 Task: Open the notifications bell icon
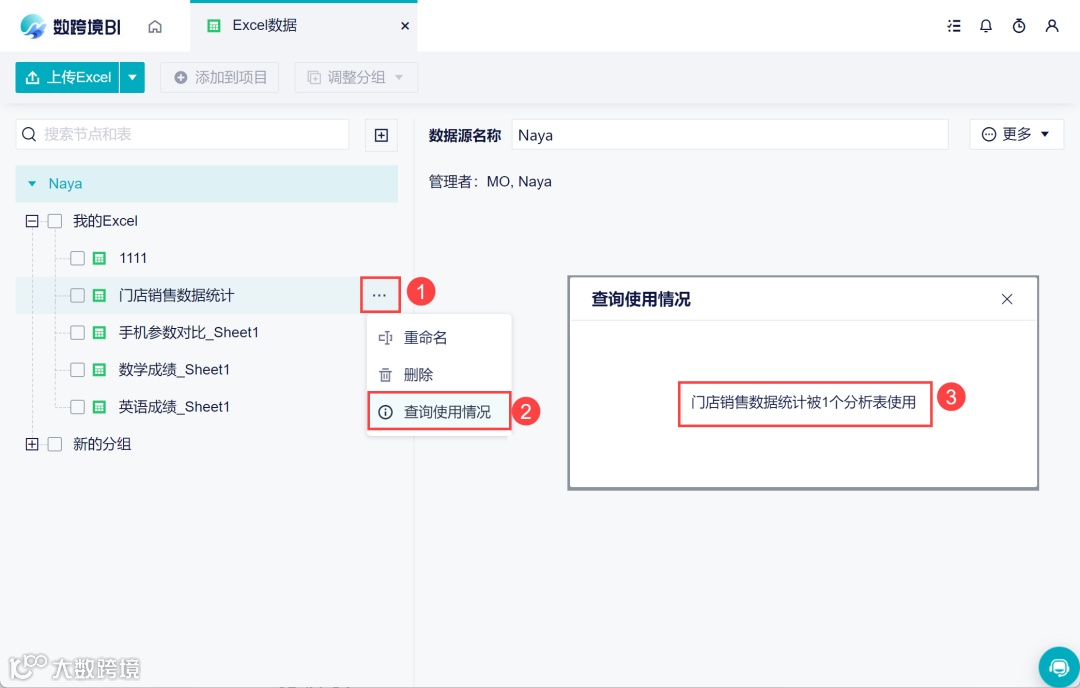986,26
